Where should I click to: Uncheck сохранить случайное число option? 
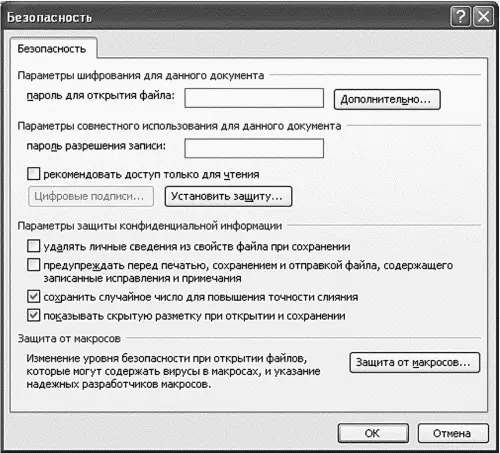coord(33,296)
